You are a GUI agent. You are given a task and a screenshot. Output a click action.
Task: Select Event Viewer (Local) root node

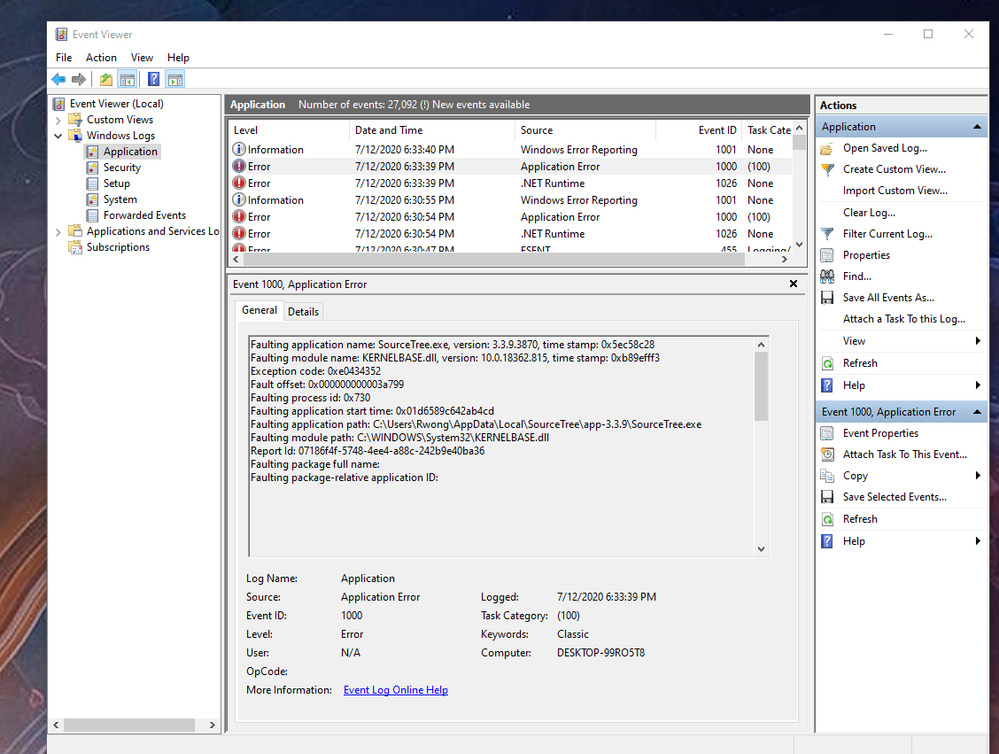click(117, 103)
